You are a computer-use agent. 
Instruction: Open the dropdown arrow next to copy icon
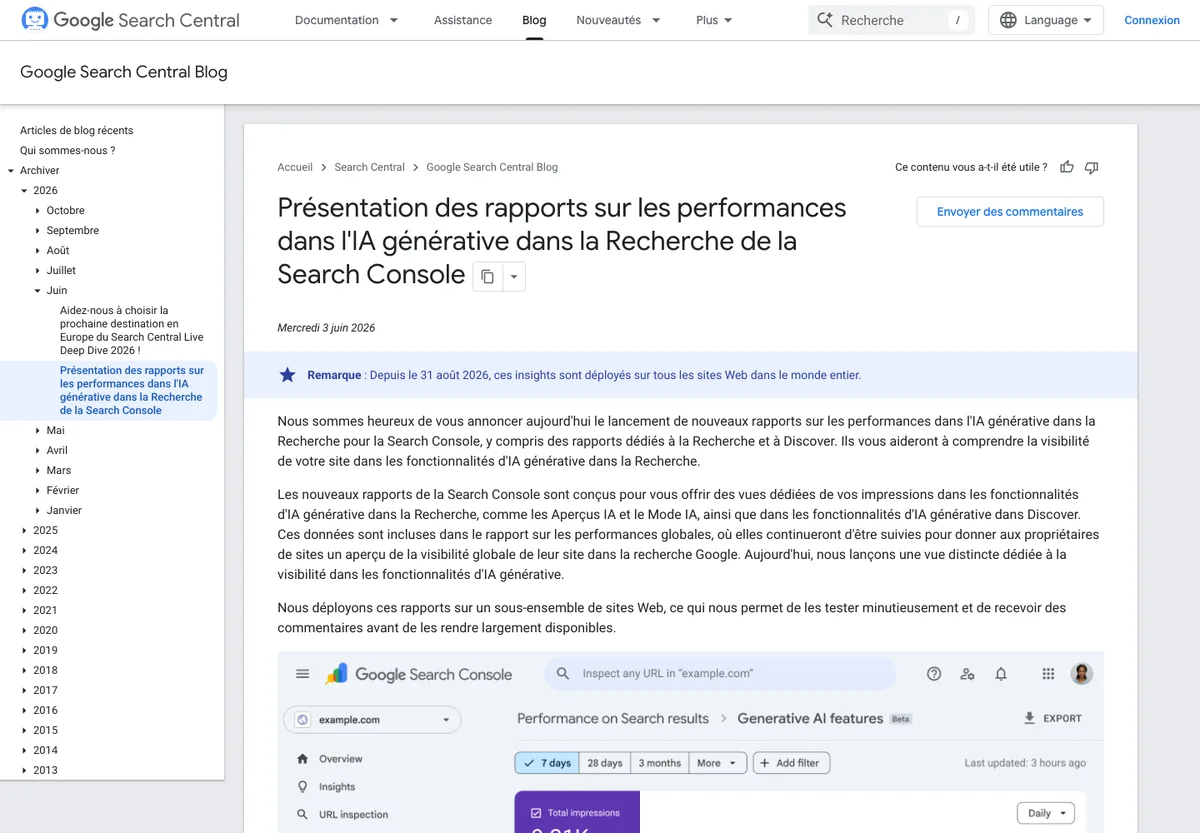(x=513, y=276)
